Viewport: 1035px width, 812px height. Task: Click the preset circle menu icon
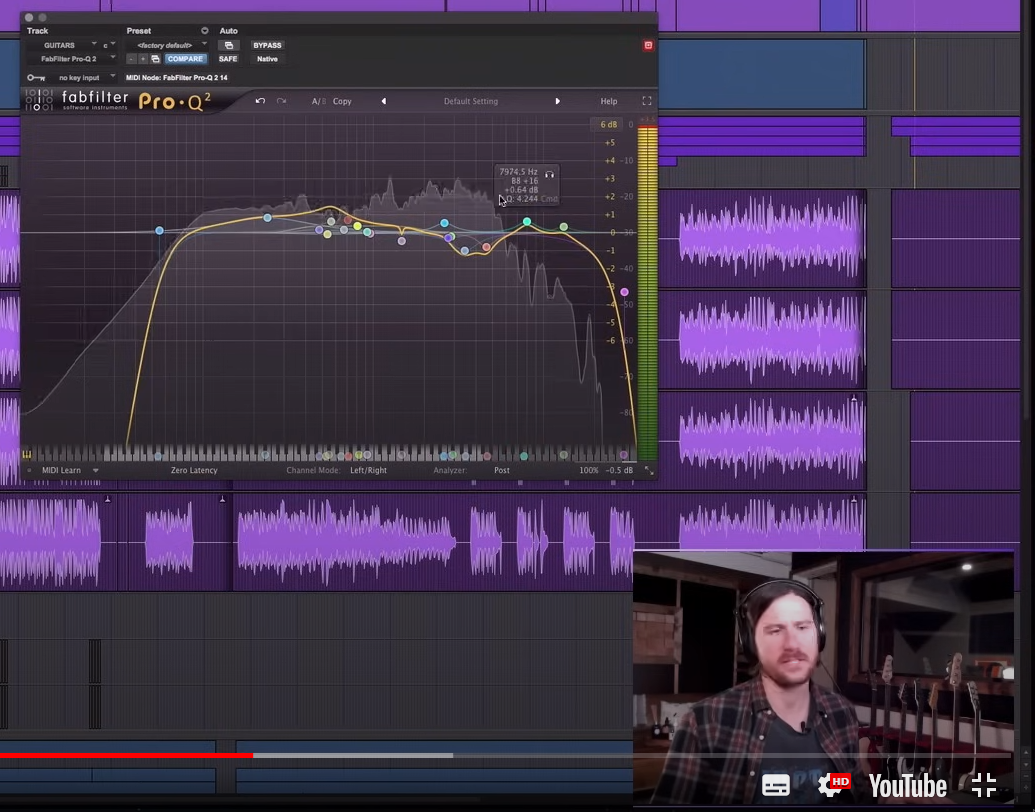tap(205, 31)
